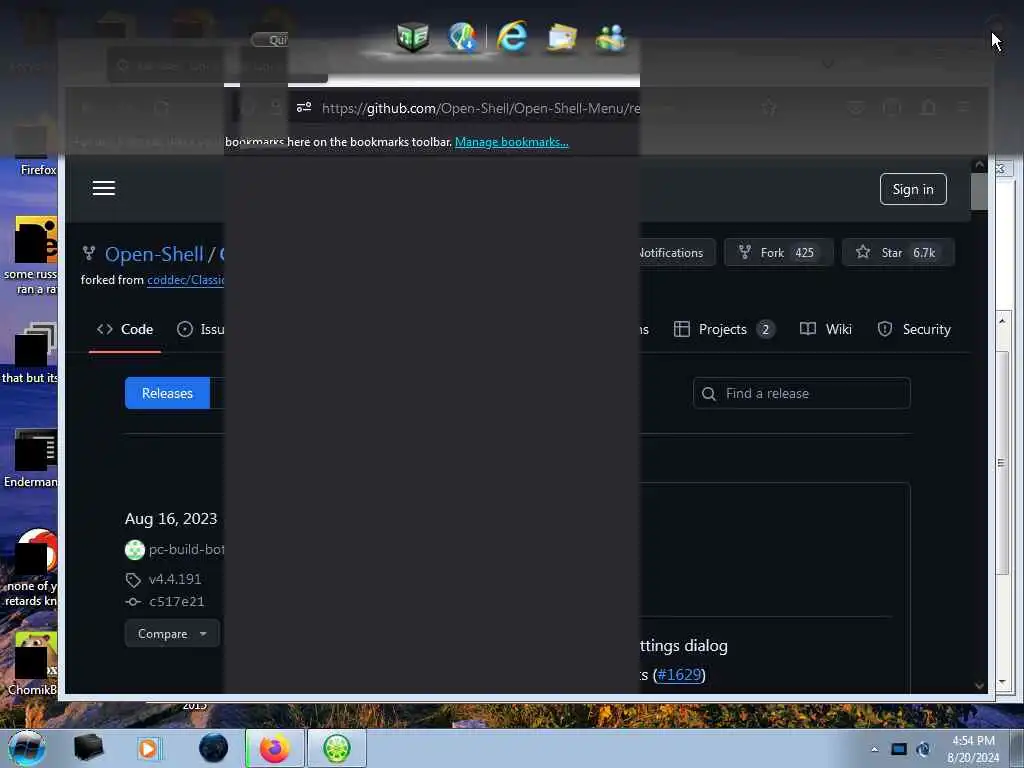This screenshot has width=1024, height=768.
Task: Select the 'some russ ran a rat' desktop icon
Action: 31,256
